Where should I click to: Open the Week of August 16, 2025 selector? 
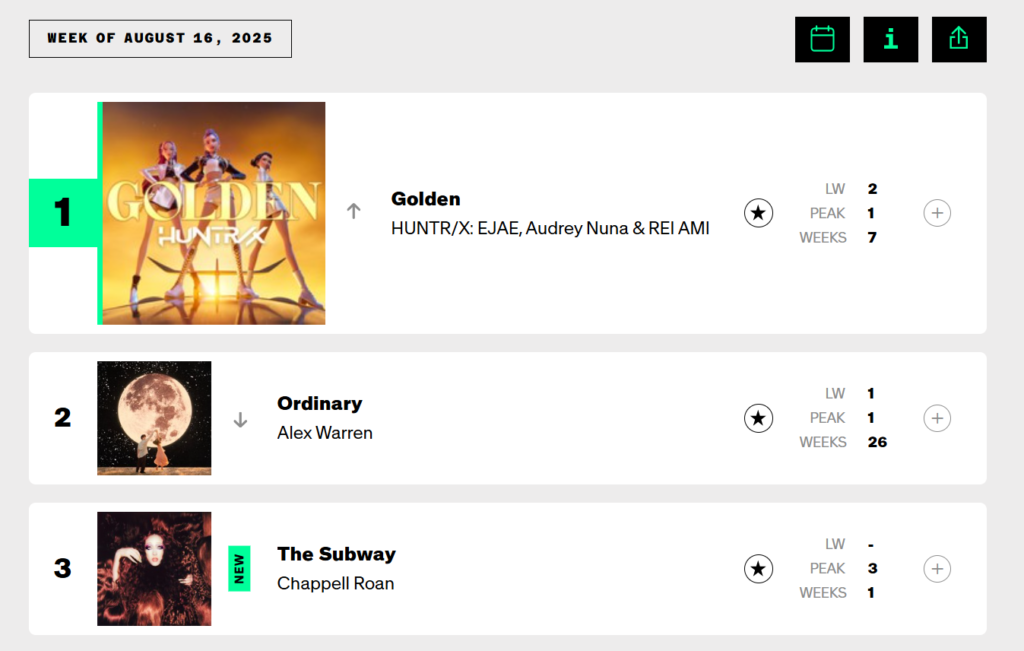[x=160, y=39]
